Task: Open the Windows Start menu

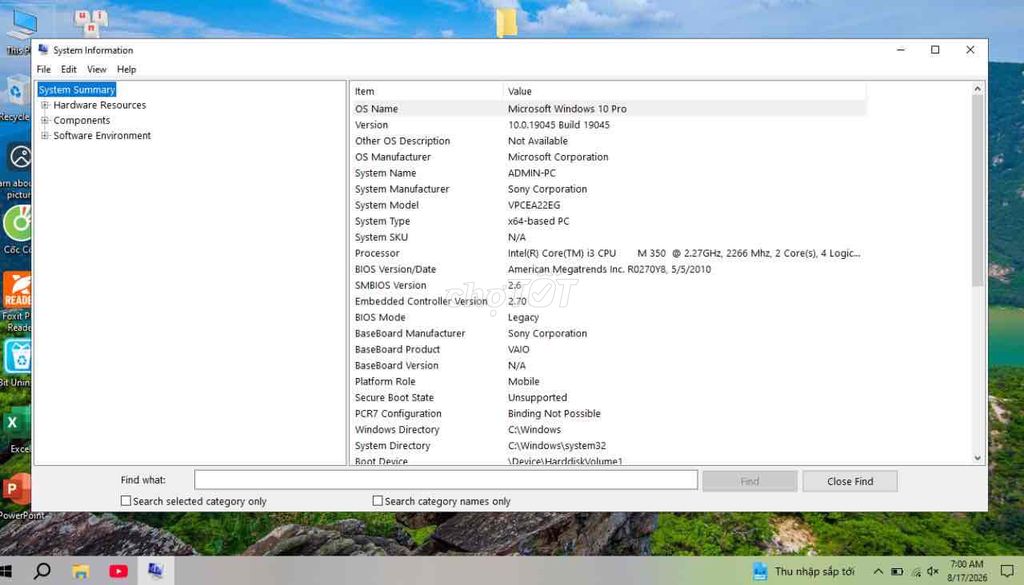Action: (6, 571)
